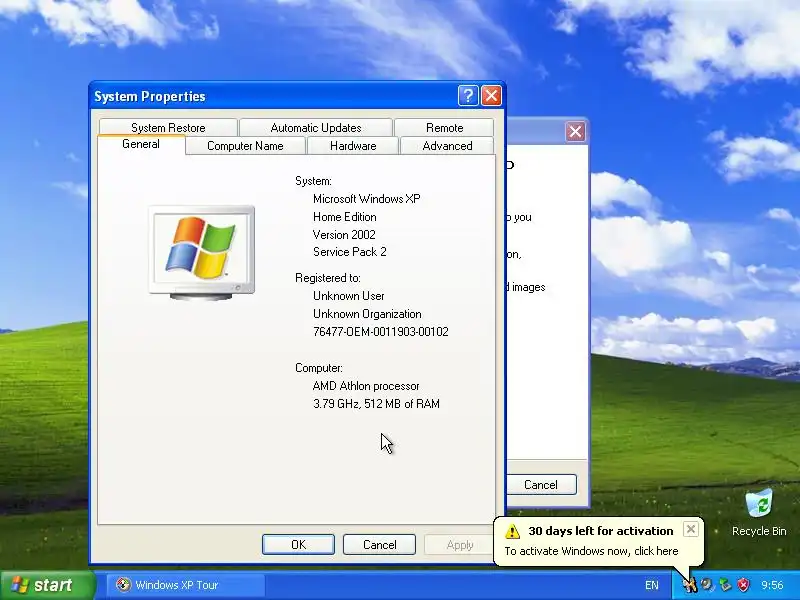This screenshot has height=600, width=800.
Task: Click the 'System:' label
Action: [x=313, y=181]
